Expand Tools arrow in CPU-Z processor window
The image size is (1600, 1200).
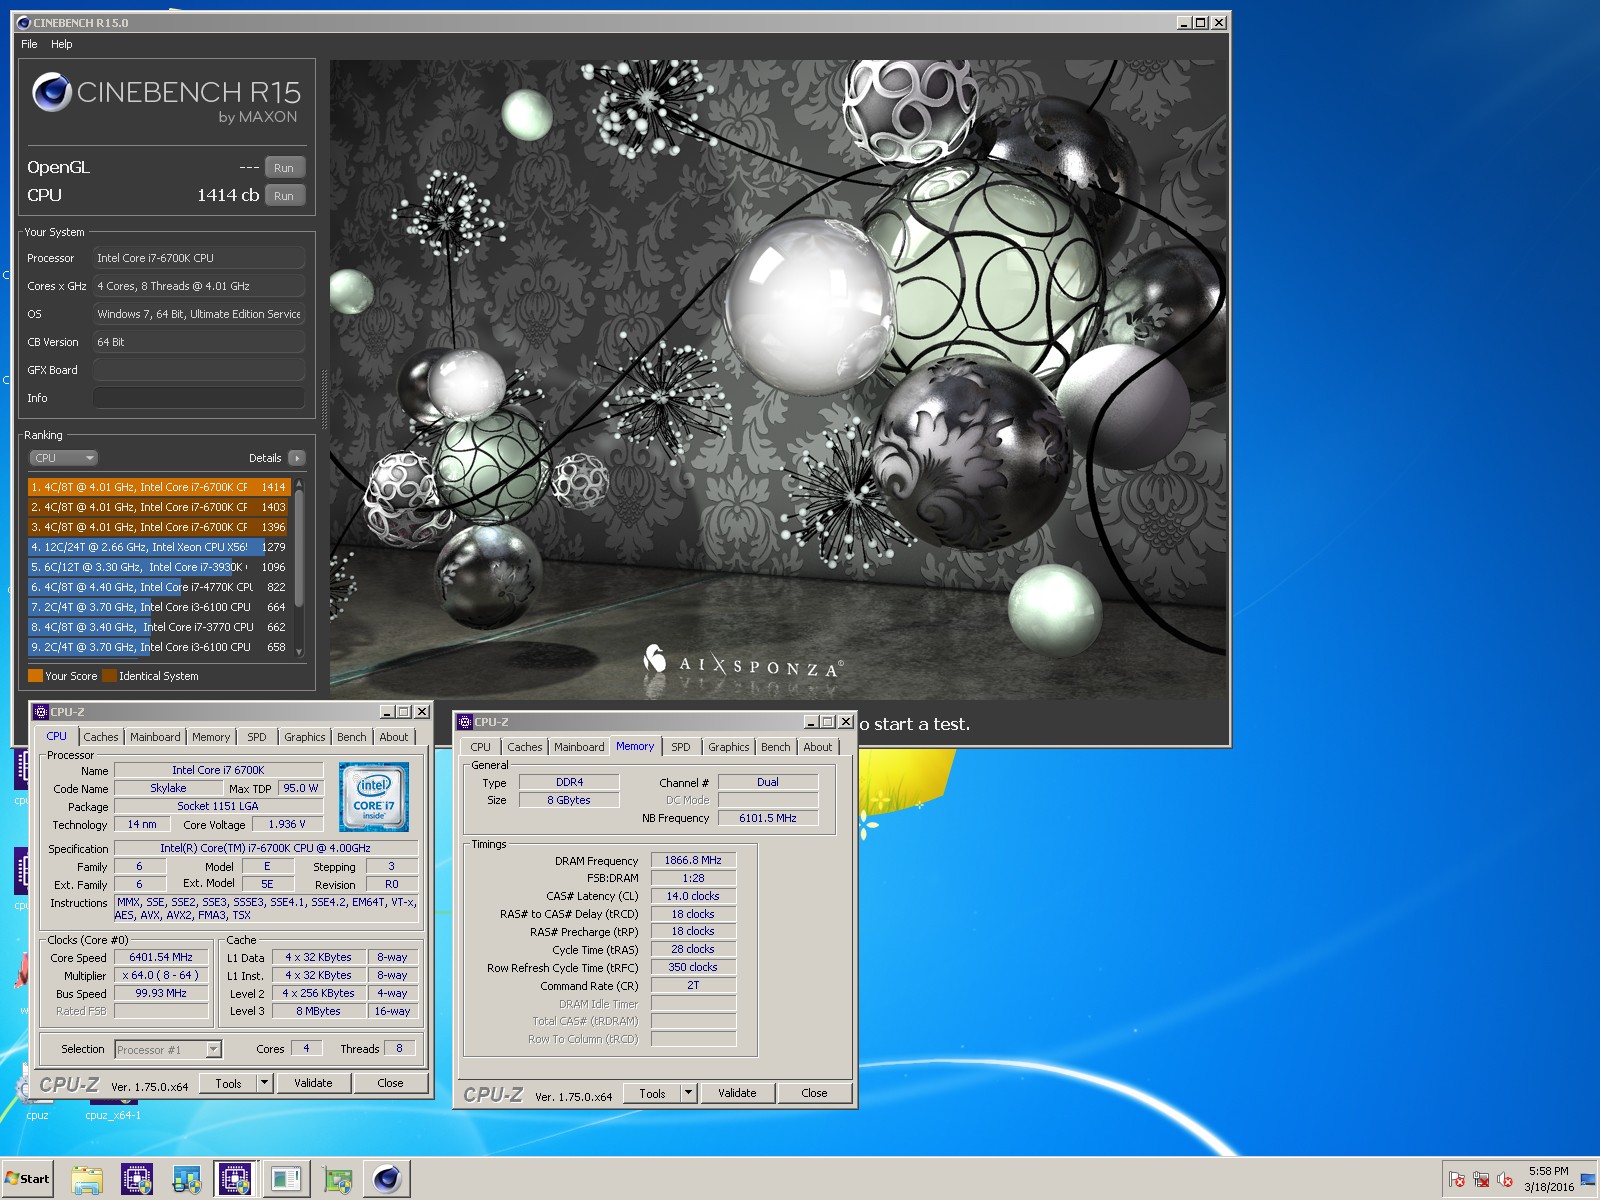(x=265, y=1083)
